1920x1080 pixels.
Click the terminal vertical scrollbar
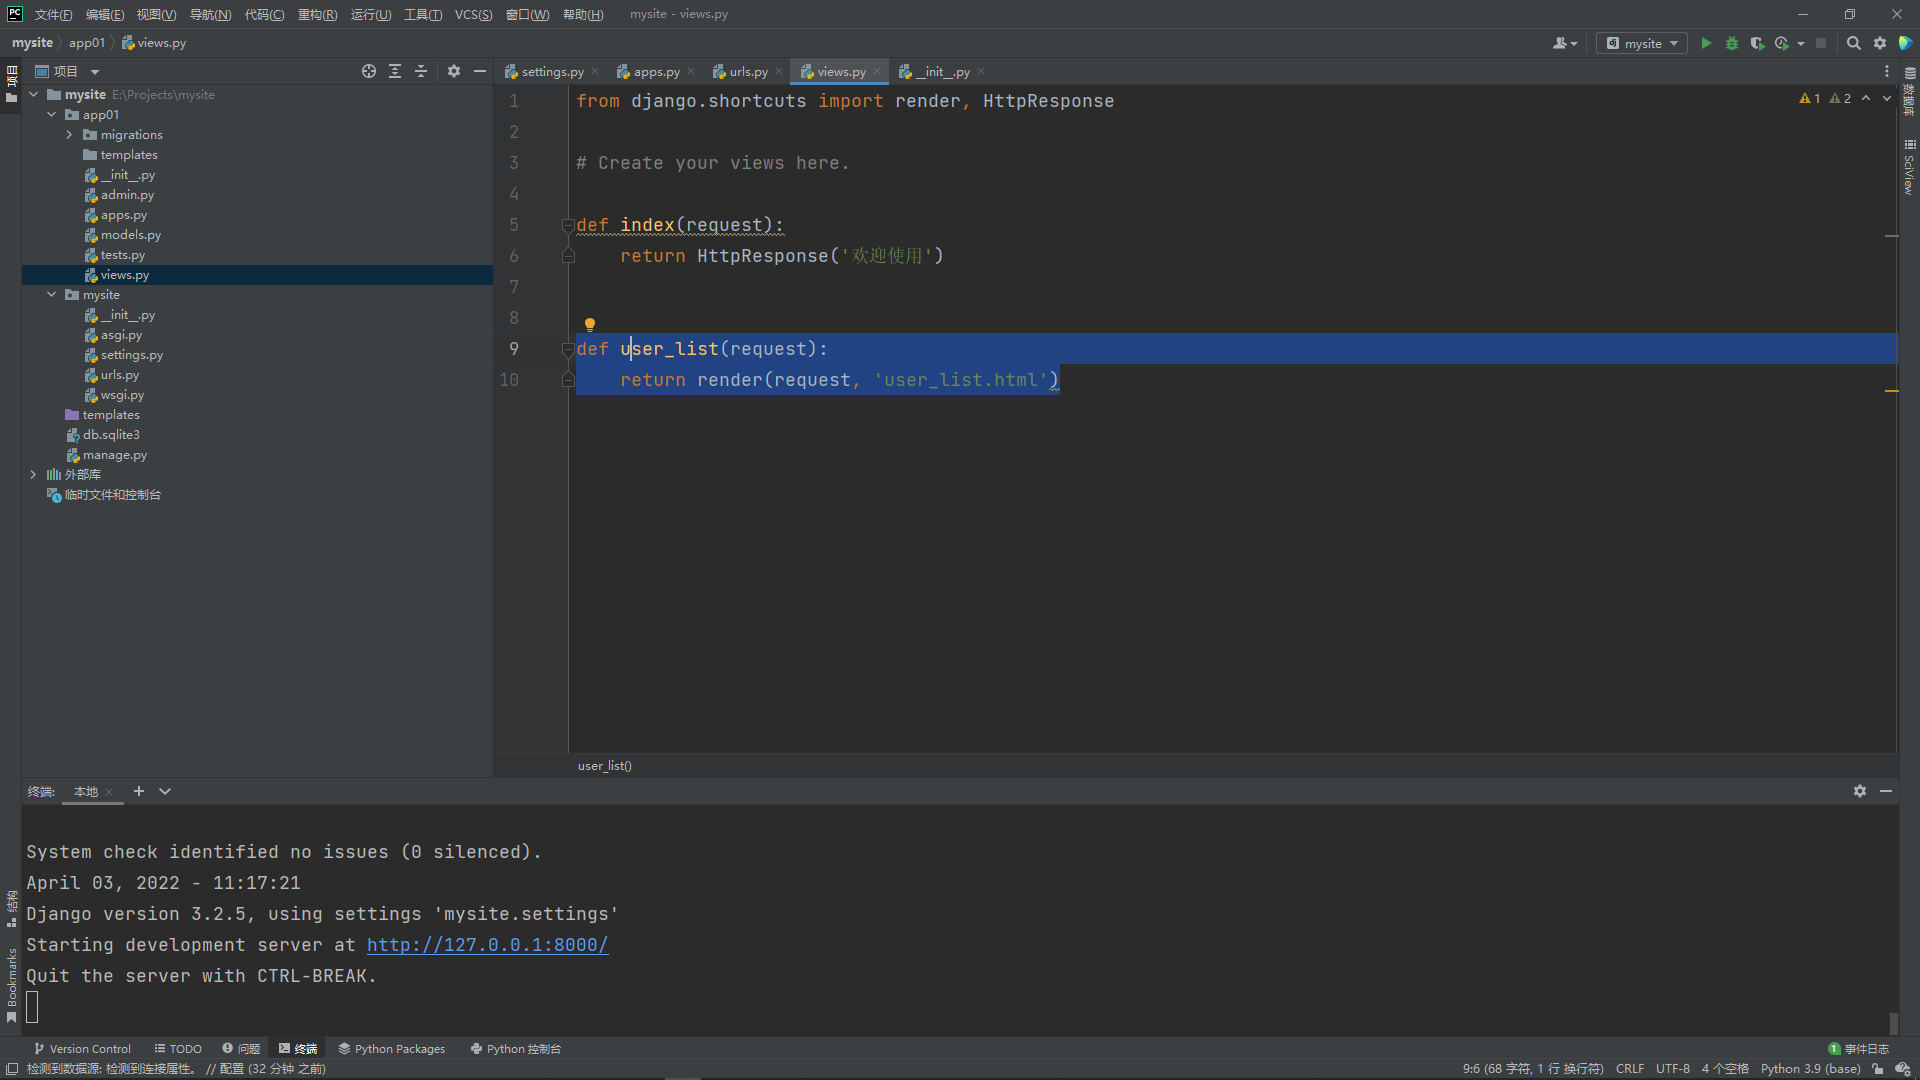click(x=1893, y=1023)
